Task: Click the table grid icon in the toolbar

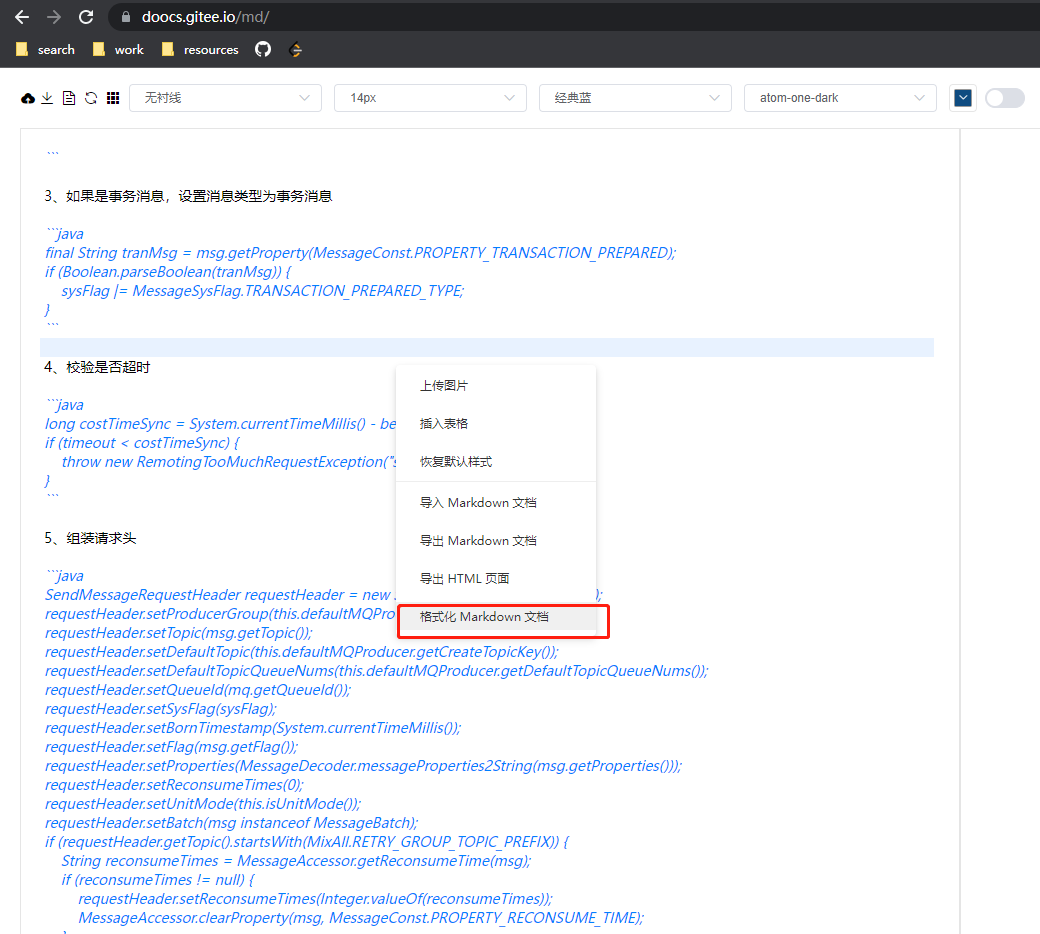Action: 113,98
